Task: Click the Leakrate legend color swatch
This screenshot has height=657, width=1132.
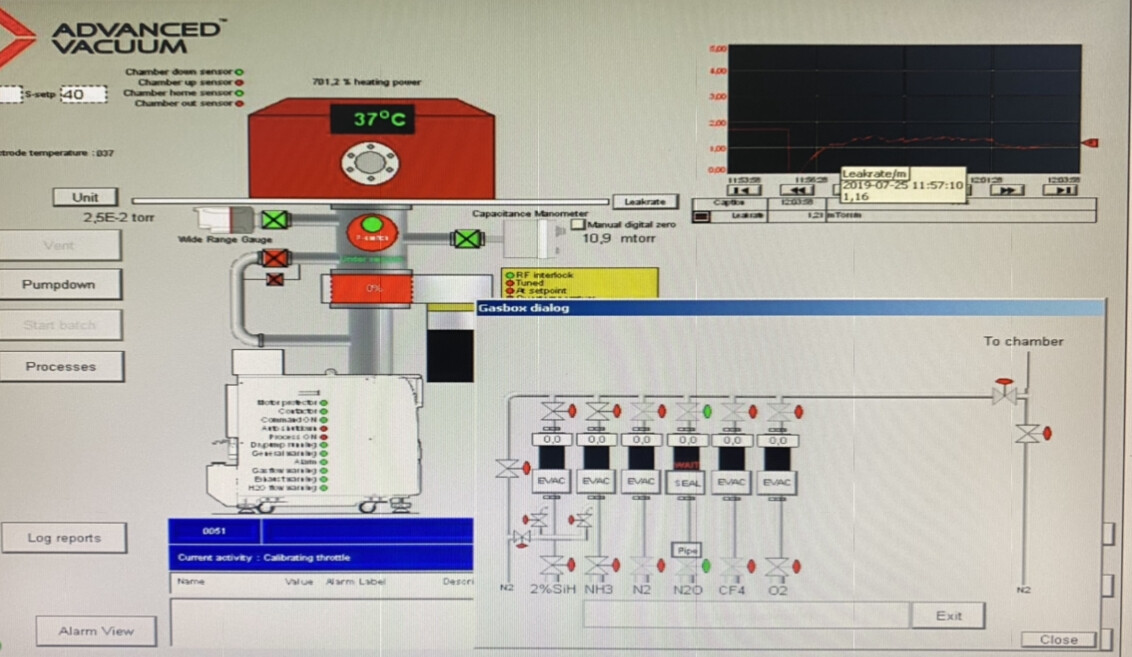Action: (701, 215)
